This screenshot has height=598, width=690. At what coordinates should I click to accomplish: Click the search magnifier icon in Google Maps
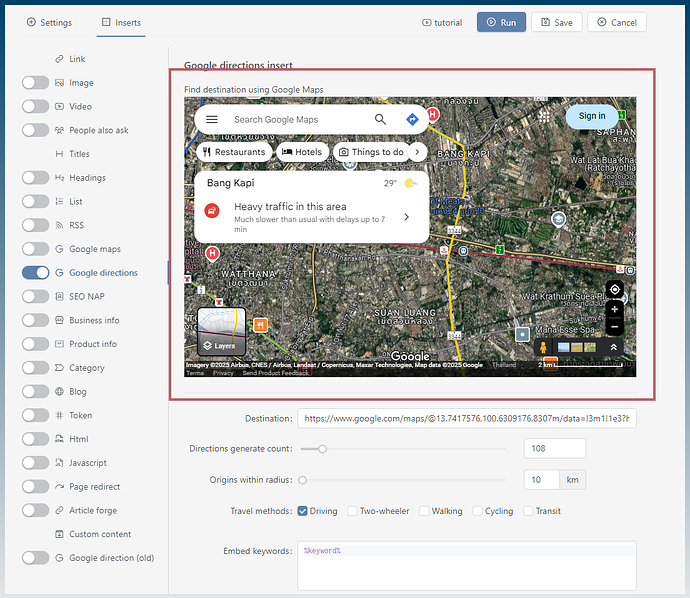[x=380, y=119]
